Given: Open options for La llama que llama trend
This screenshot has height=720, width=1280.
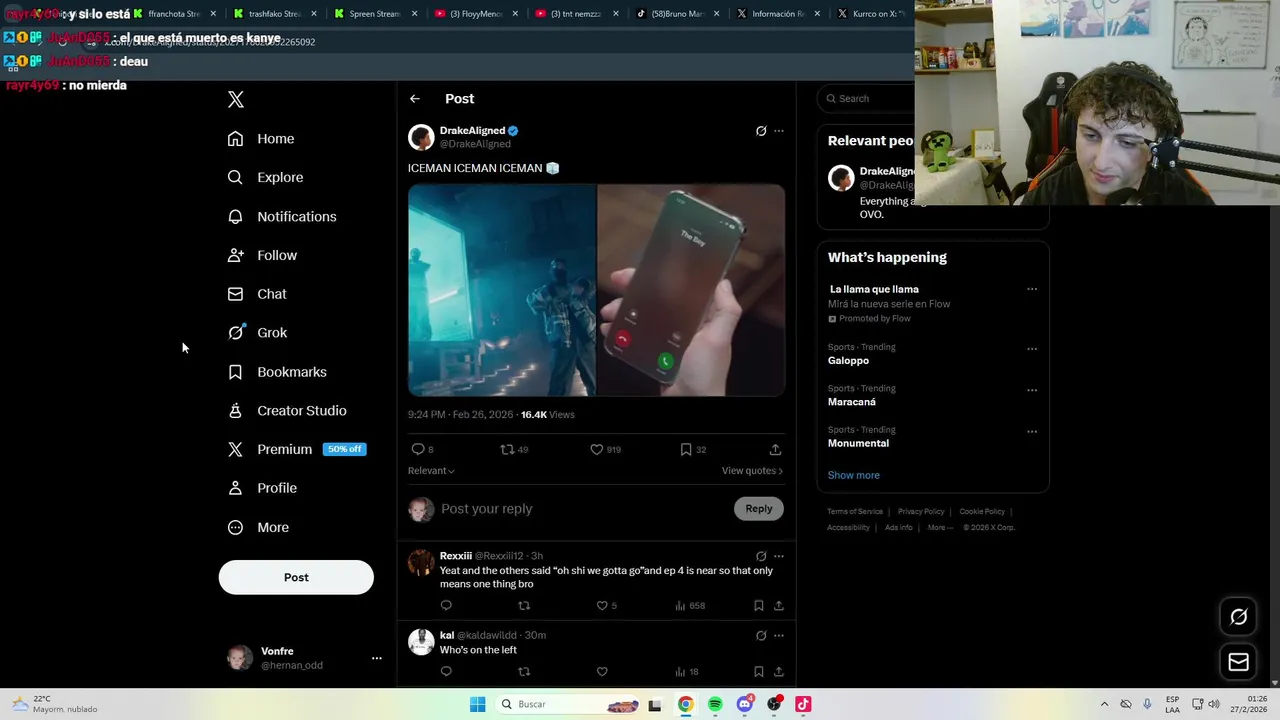Looking at the screenshot, I should coord(1032,290).
